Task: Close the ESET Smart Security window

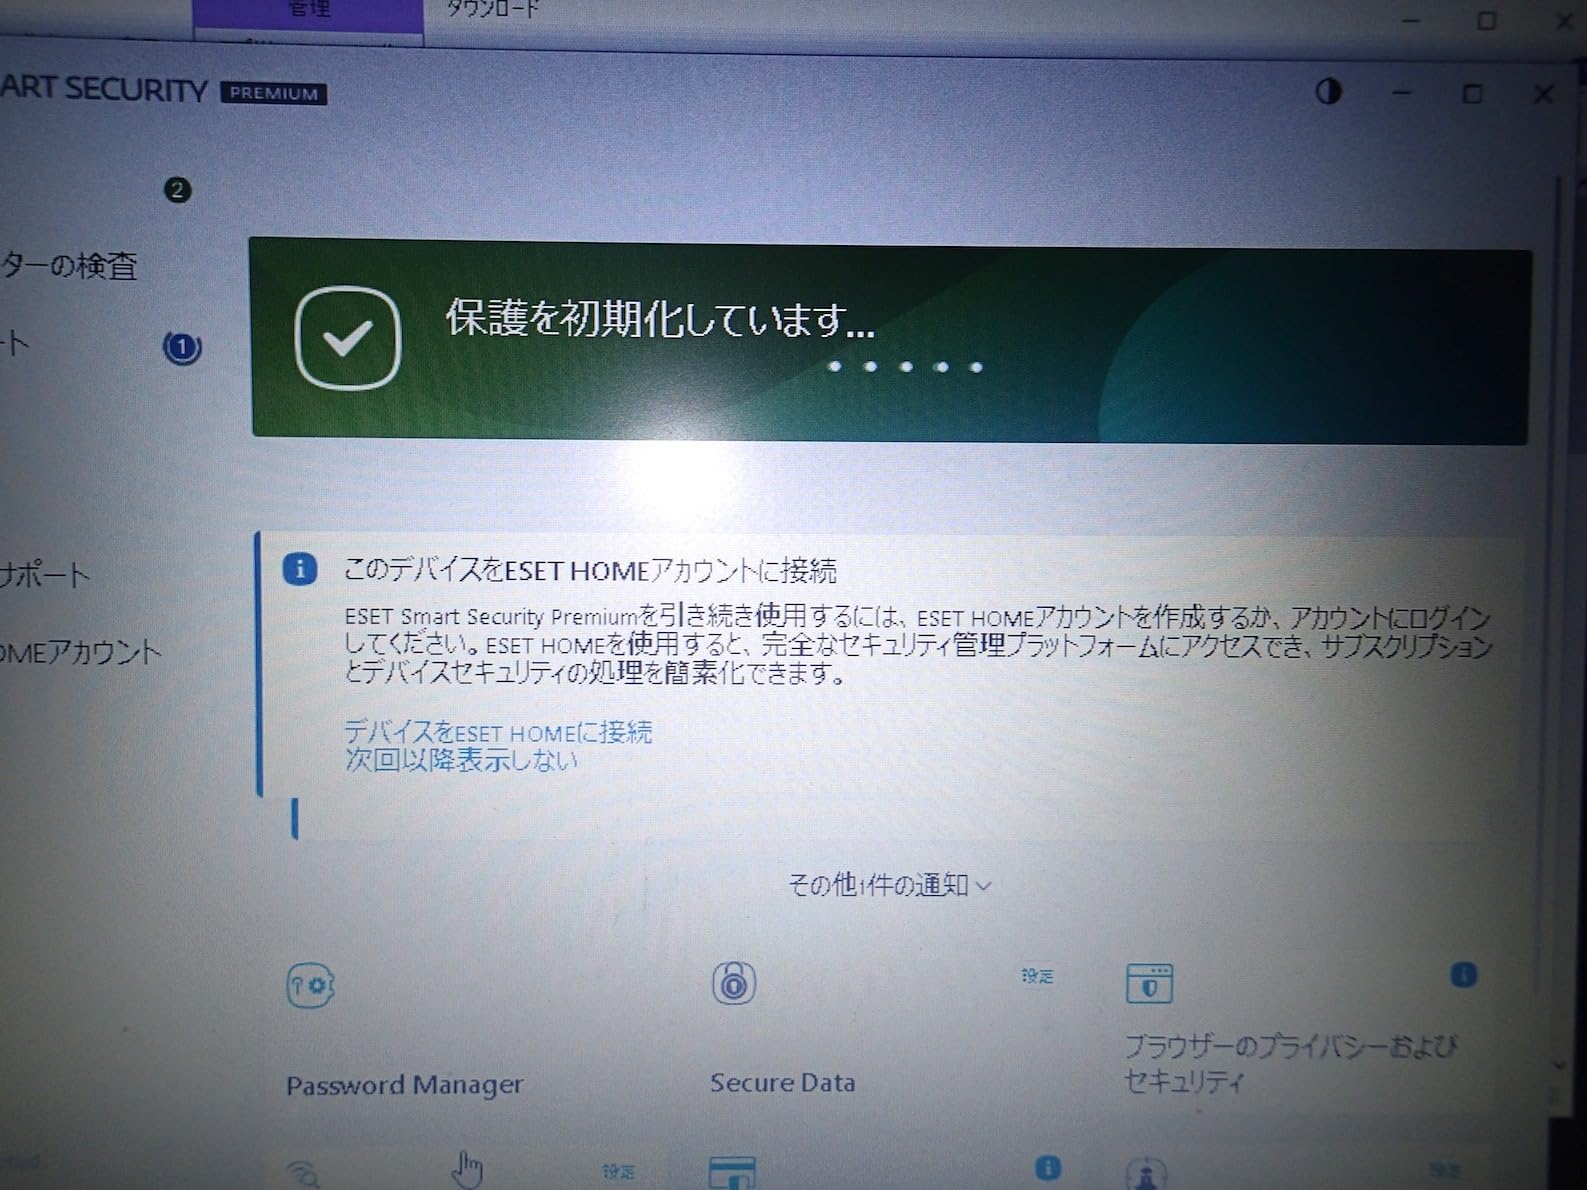Action: [1543, 94]
